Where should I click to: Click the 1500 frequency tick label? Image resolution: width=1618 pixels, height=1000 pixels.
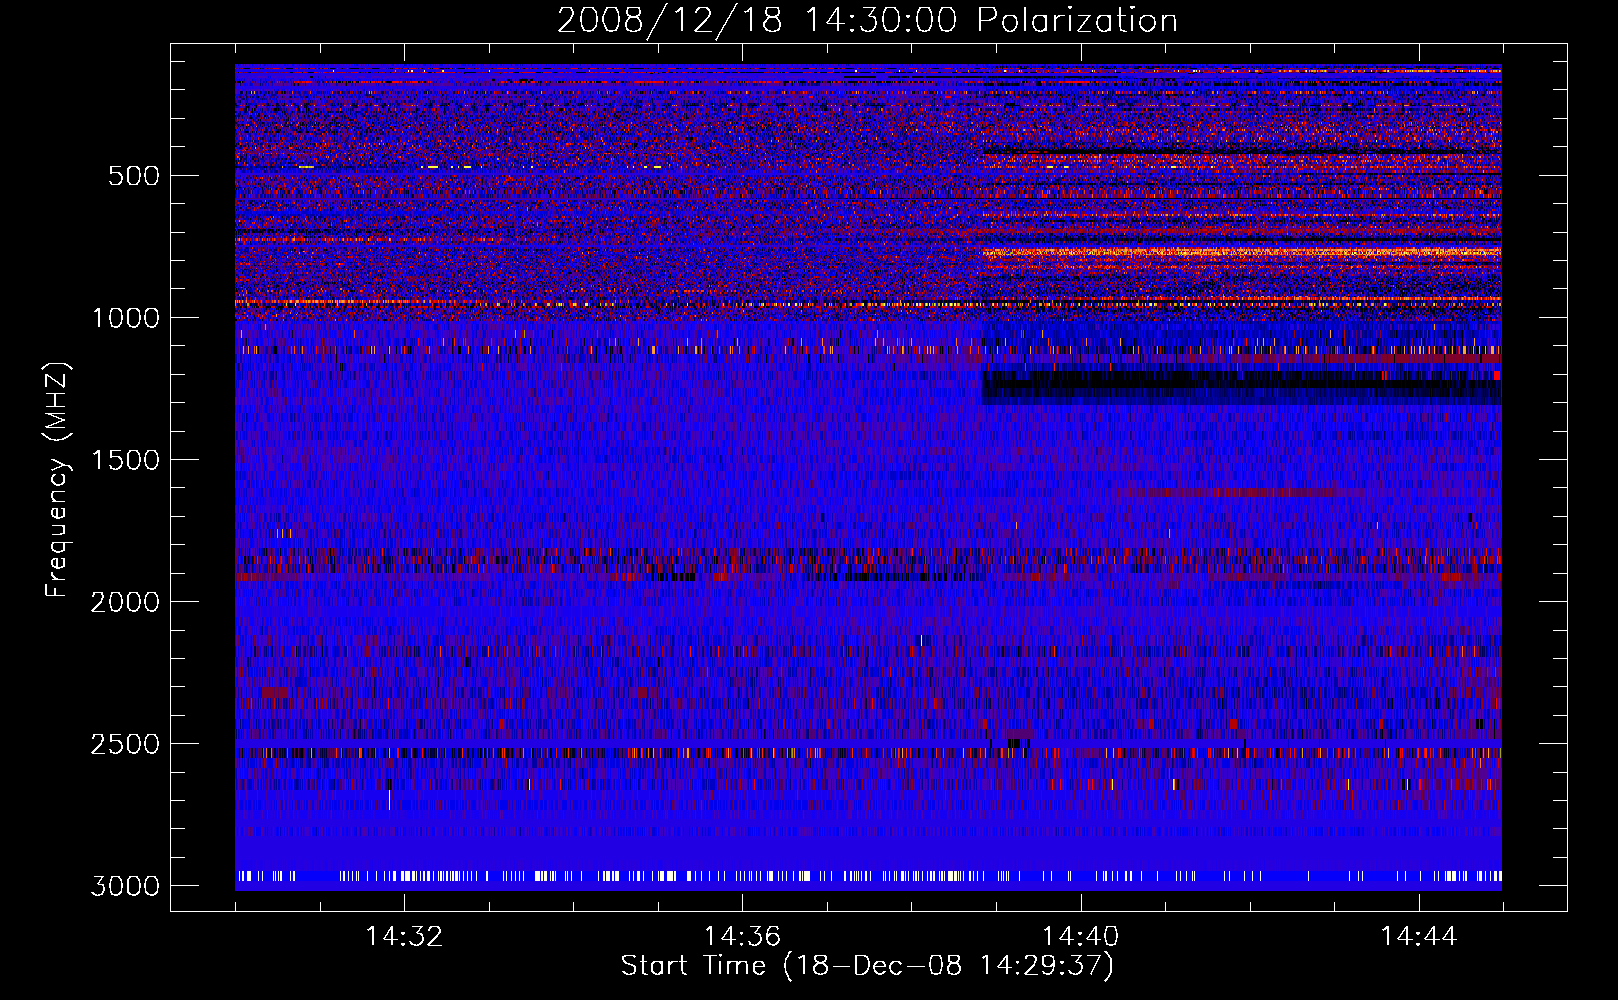(x=125, y=460)
